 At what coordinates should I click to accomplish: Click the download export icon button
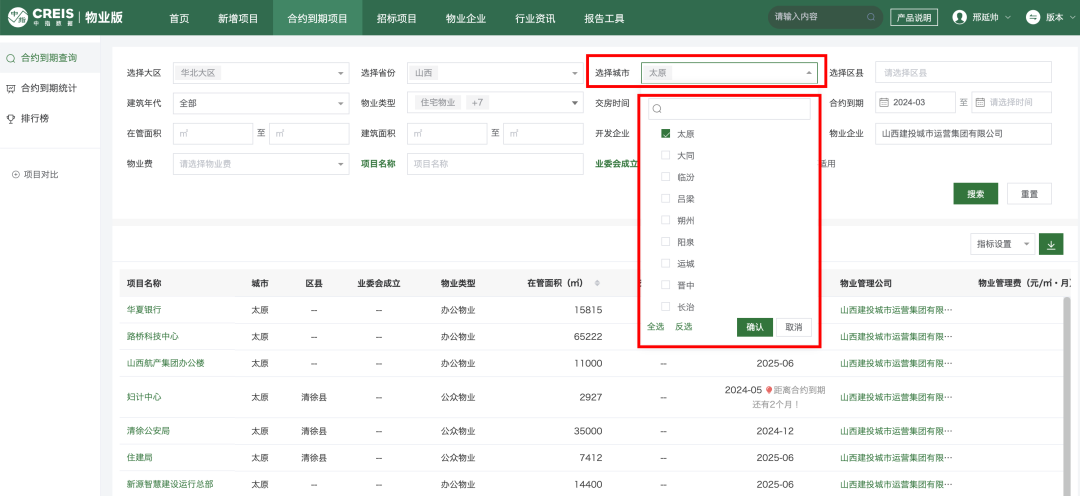[1051, 244]
